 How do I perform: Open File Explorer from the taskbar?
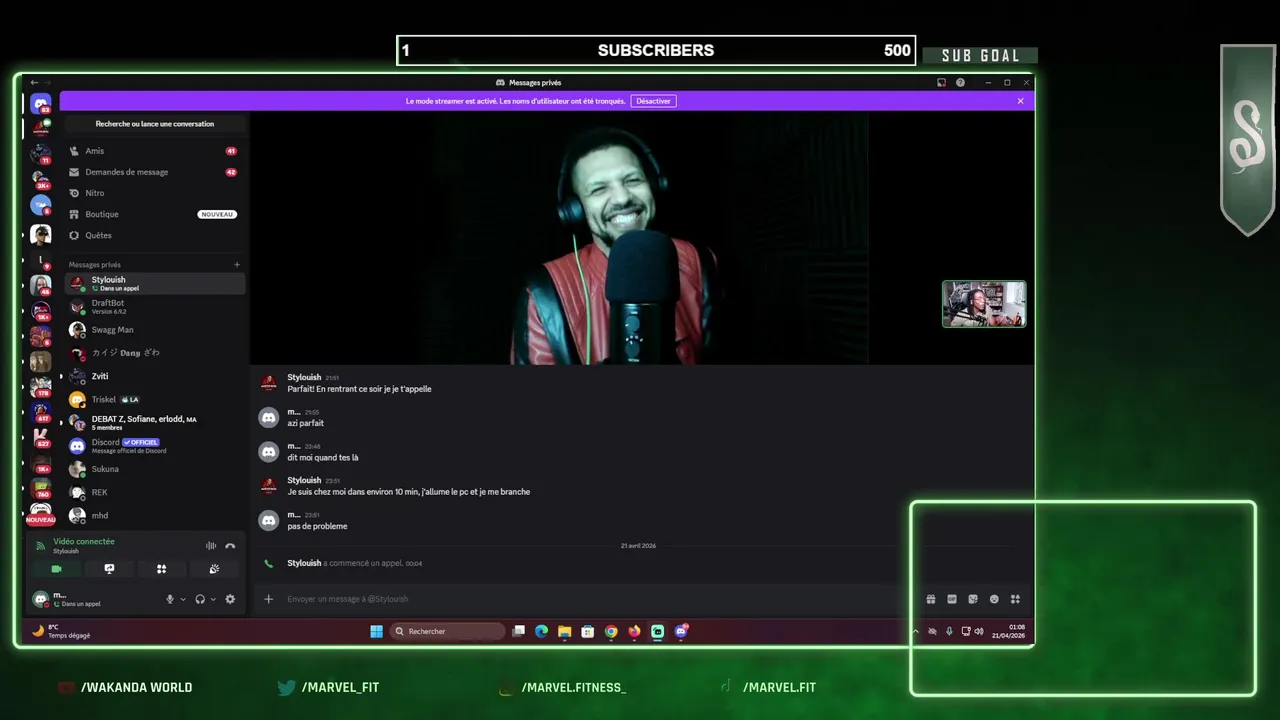coord(564,631)
